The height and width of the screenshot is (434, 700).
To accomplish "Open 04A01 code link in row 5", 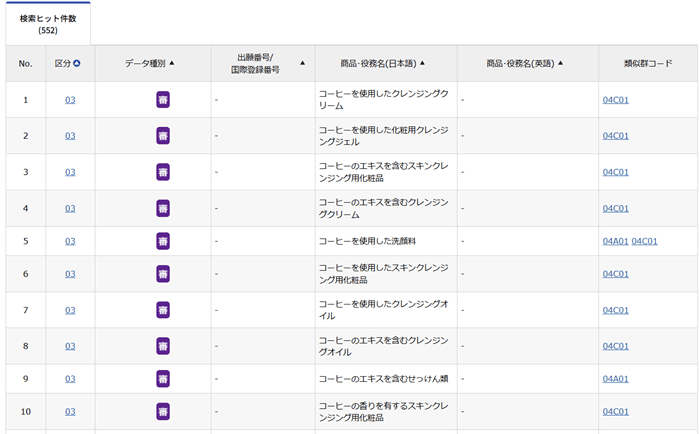I will click(616, 241).
